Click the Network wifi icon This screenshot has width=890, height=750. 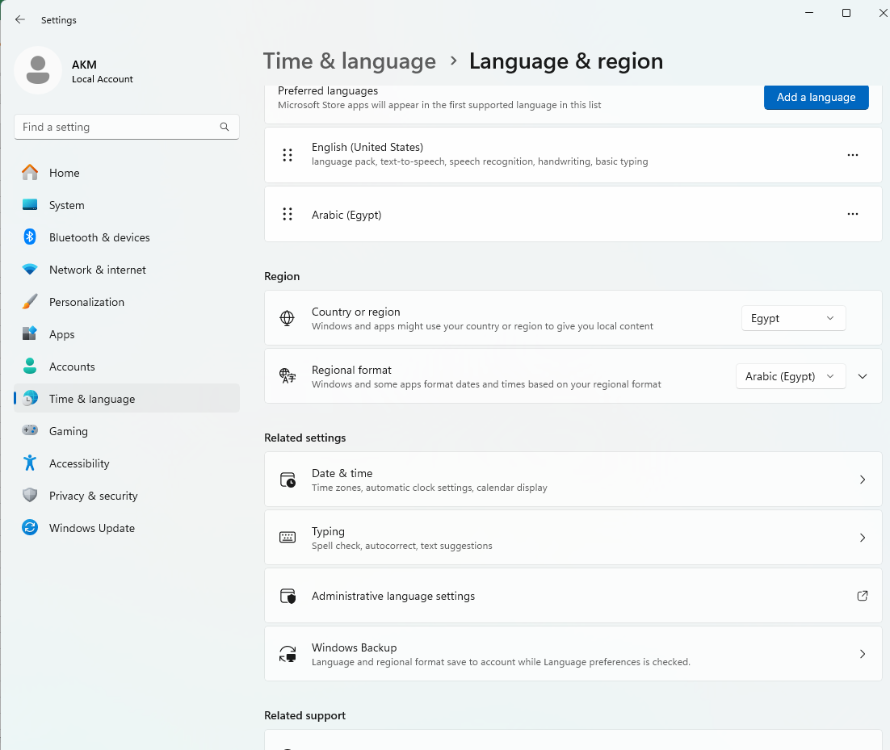[30, 270]
